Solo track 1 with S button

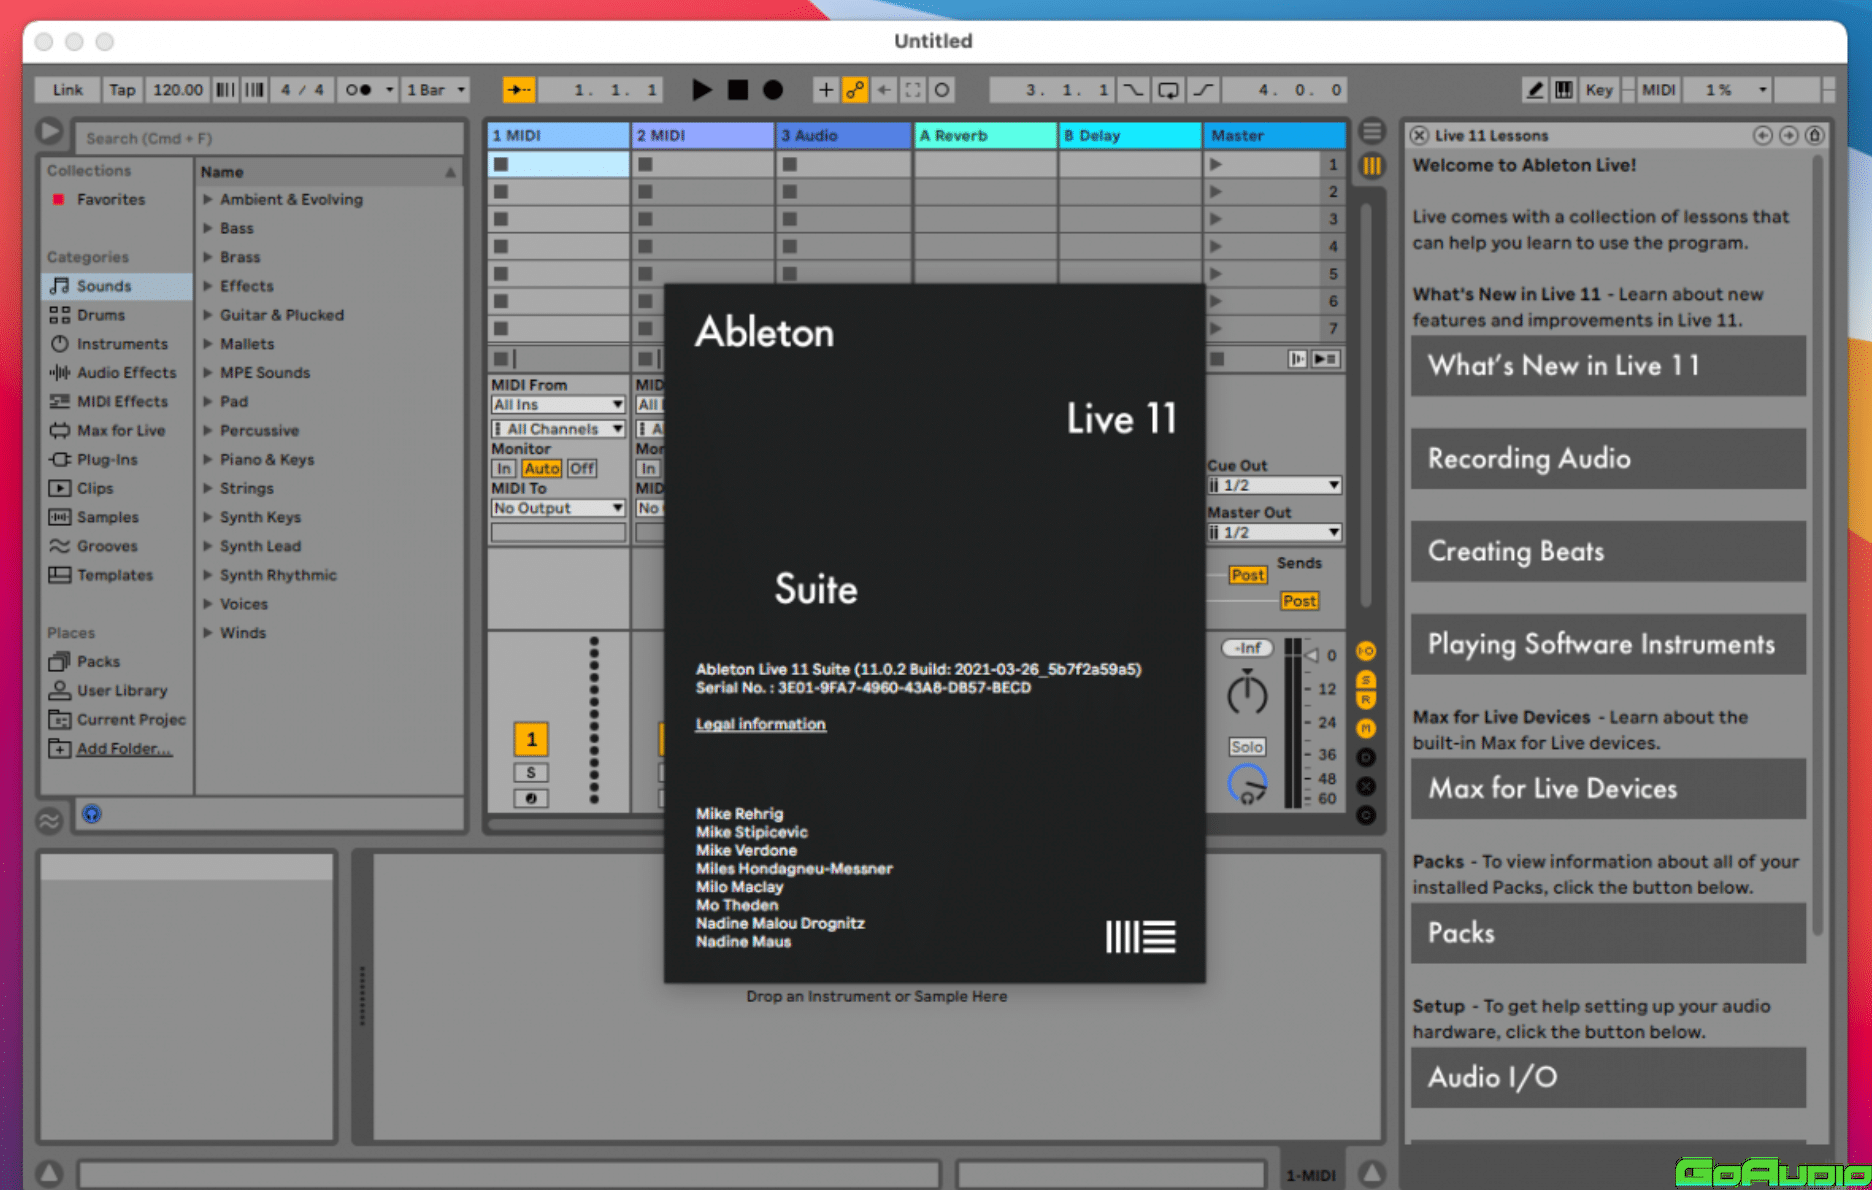pos(531,773)
